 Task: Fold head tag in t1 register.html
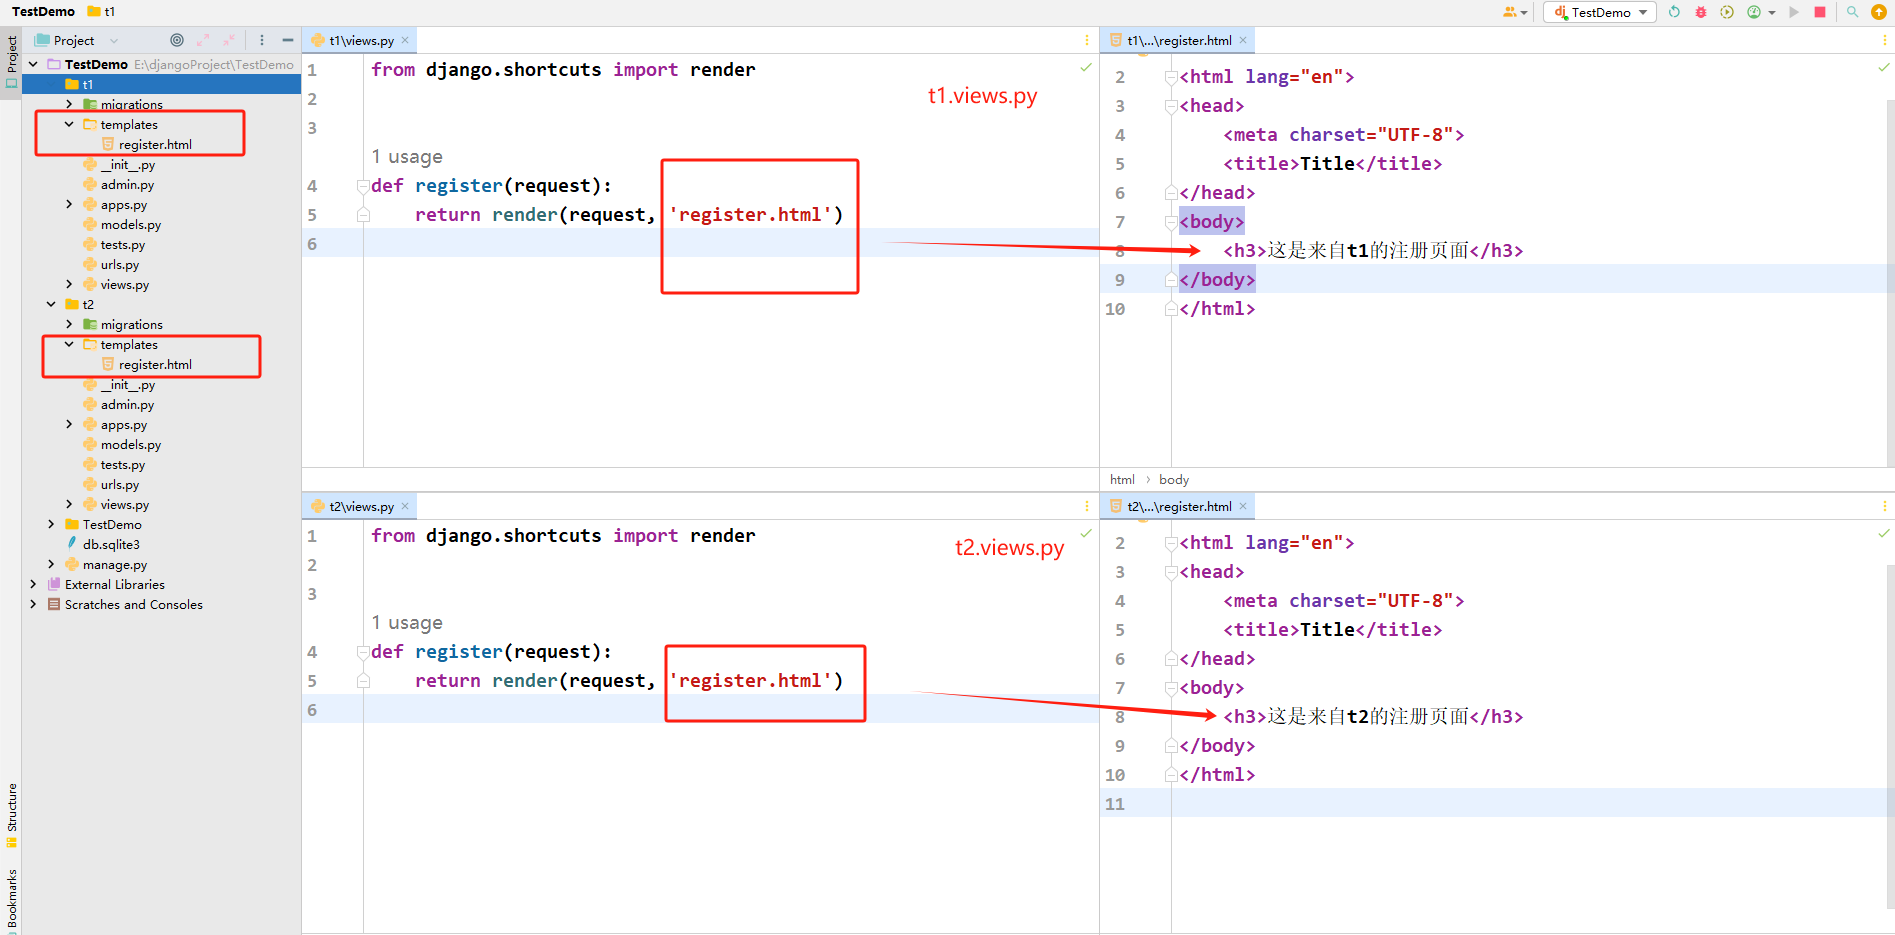(1171, 106)
